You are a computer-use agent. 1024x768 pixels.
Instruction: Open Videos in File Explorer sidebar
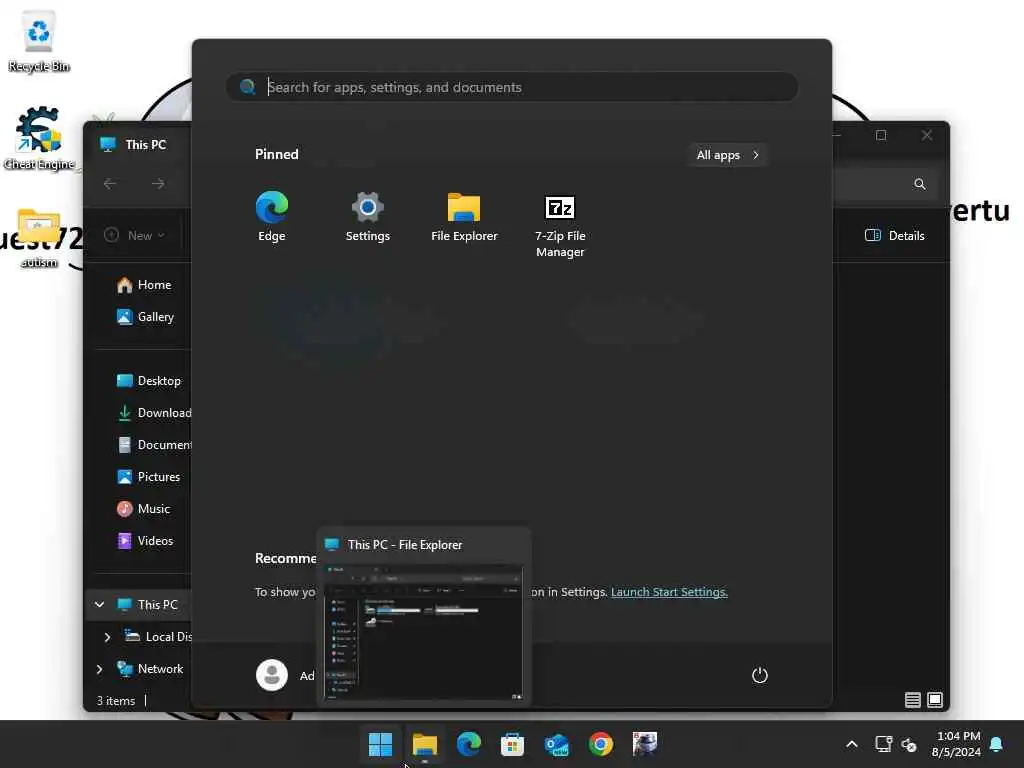[x=145, y=541]
